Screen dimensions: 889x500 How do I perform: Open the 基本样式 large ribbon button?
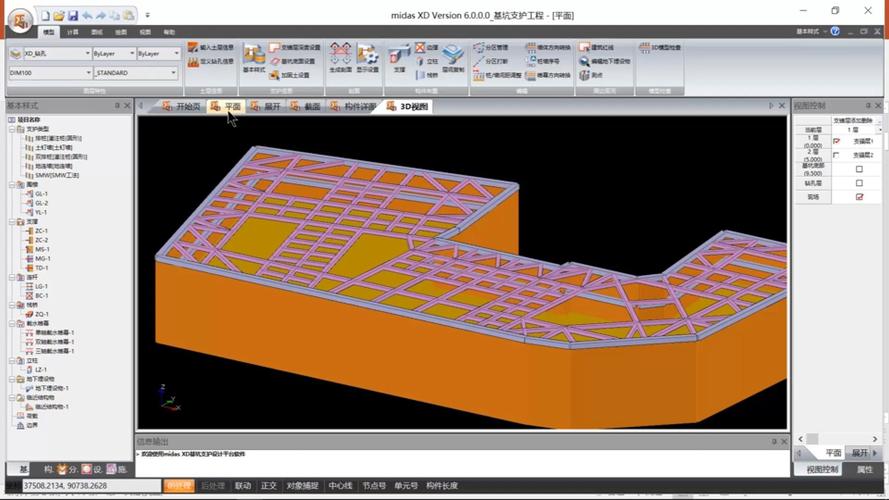point(254,58)
